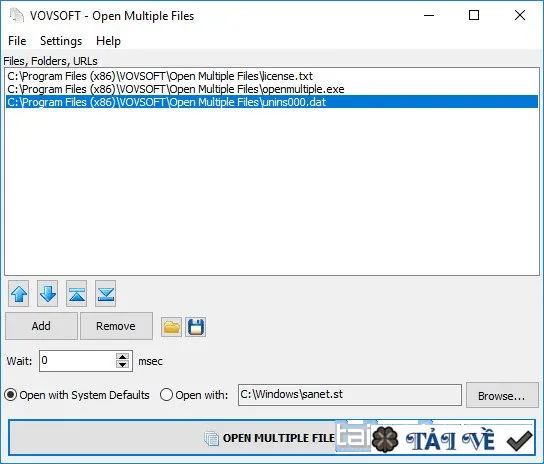Click the app icon in the title bar
544x464 pixels.
(x=16, y=16)
